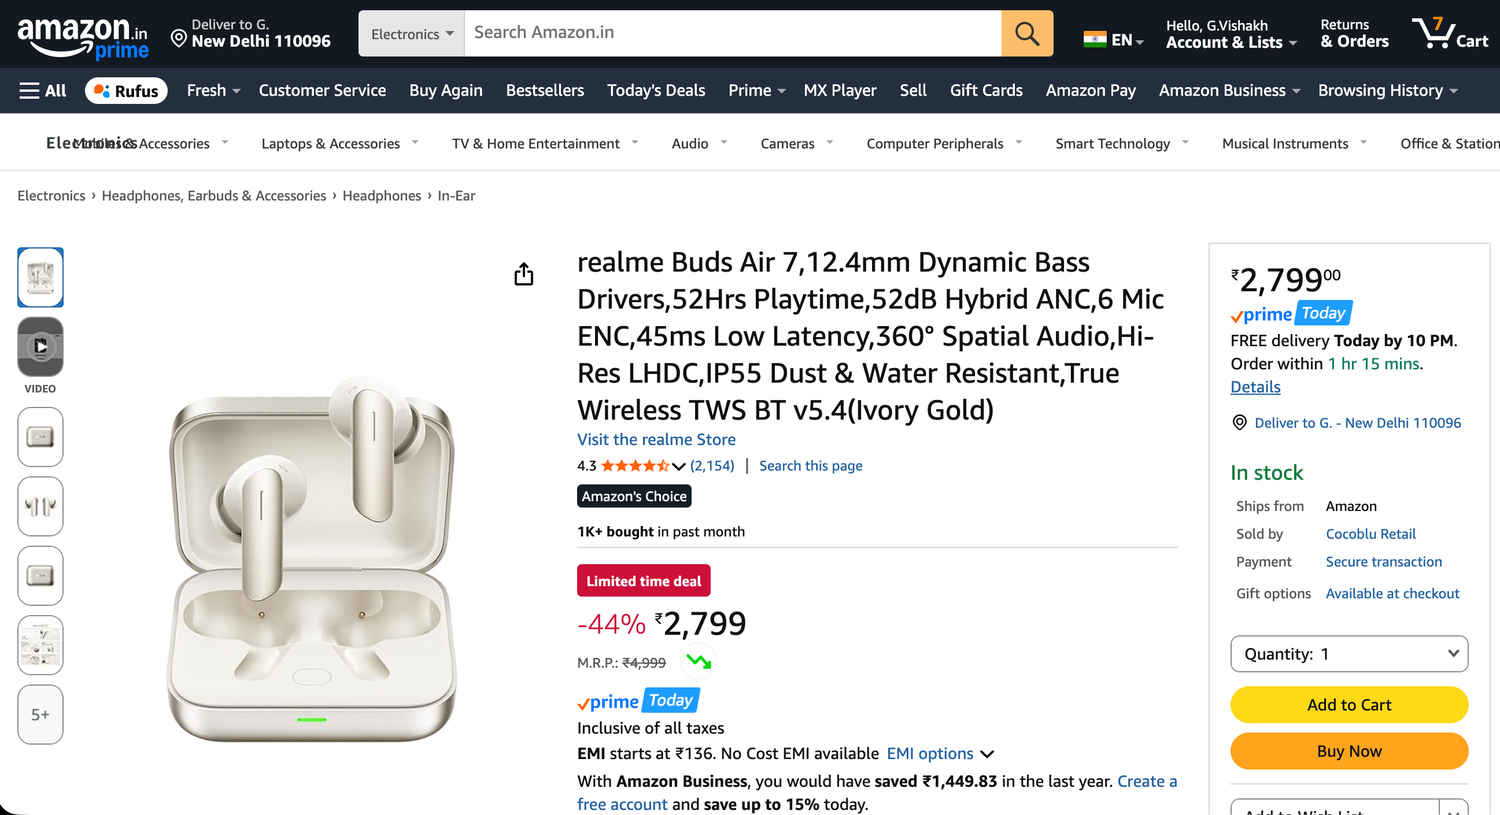The width and height of the screenshot is (1500, 815).
Task: Click the Search Amazon.in input field
Action: coord(732,33)
